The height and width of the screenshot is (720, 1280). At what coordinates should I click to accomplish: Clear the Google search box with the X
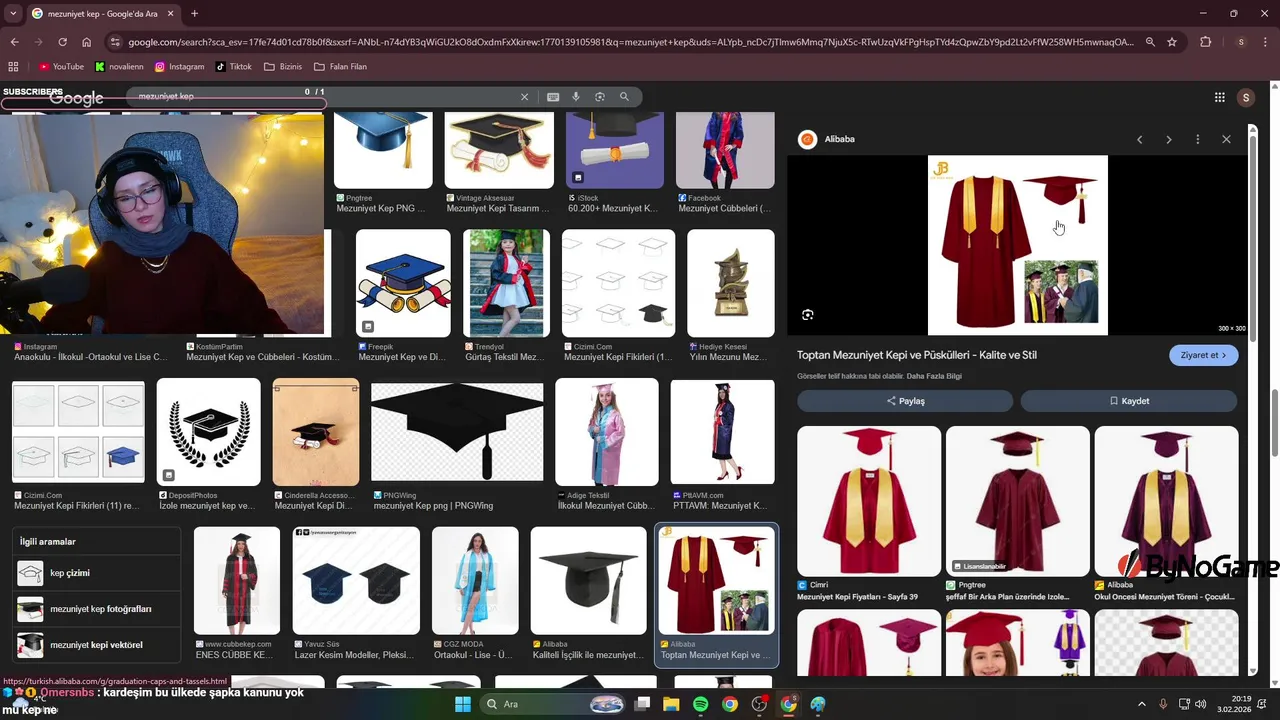pyautogui.click(x=524, y=97)
